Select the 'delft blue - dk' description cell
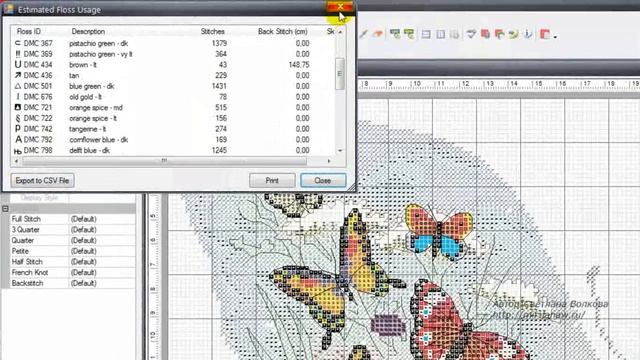Image resolution: width=640 pixels, height=360 pixels. [89, 150]
